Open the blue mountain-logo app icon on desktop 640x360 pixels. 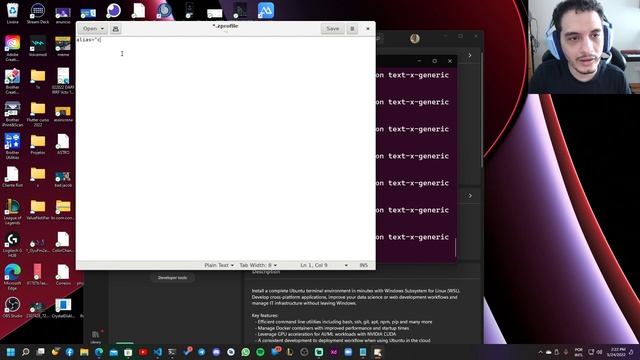[266, 11]
